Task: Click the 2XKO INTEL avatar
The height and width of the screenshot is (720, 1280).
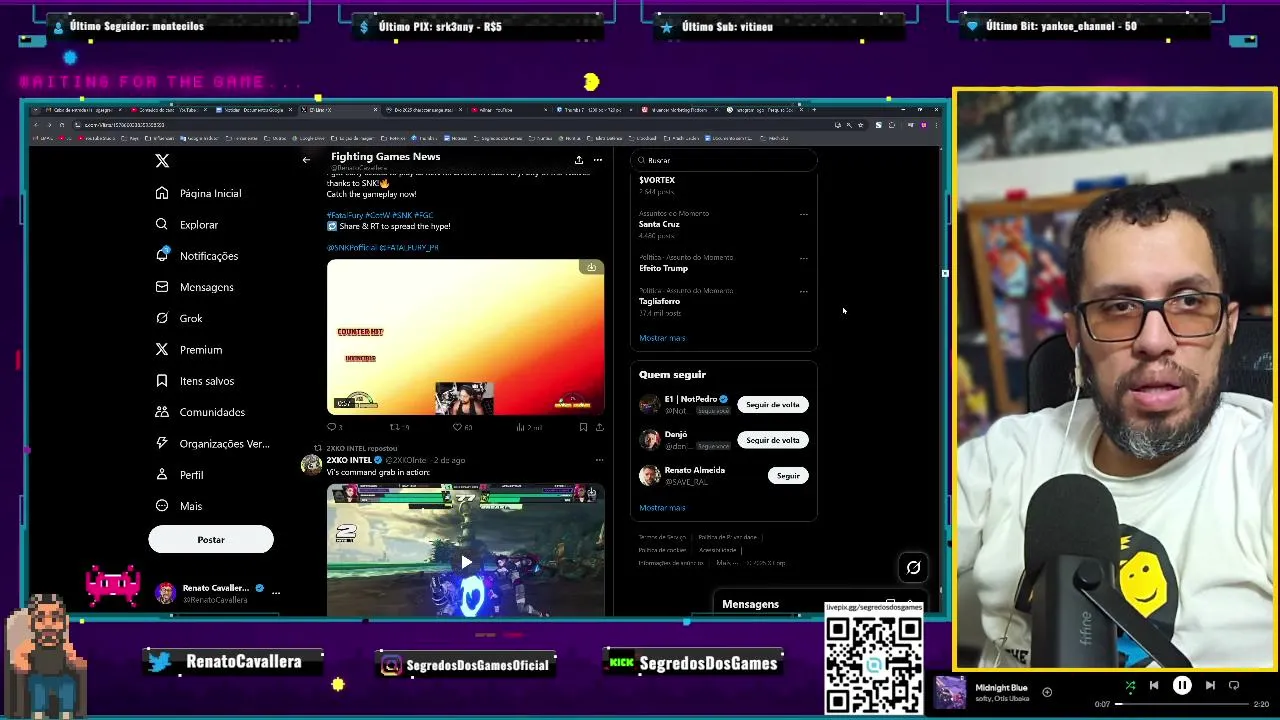Action: pyautogui.click(x=311, y=464)
